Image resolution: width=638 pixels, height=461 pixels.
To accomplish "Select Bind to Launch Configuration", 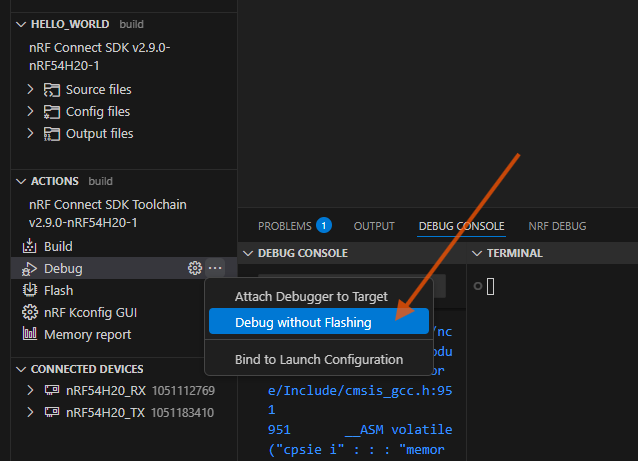I will point(319,360).
